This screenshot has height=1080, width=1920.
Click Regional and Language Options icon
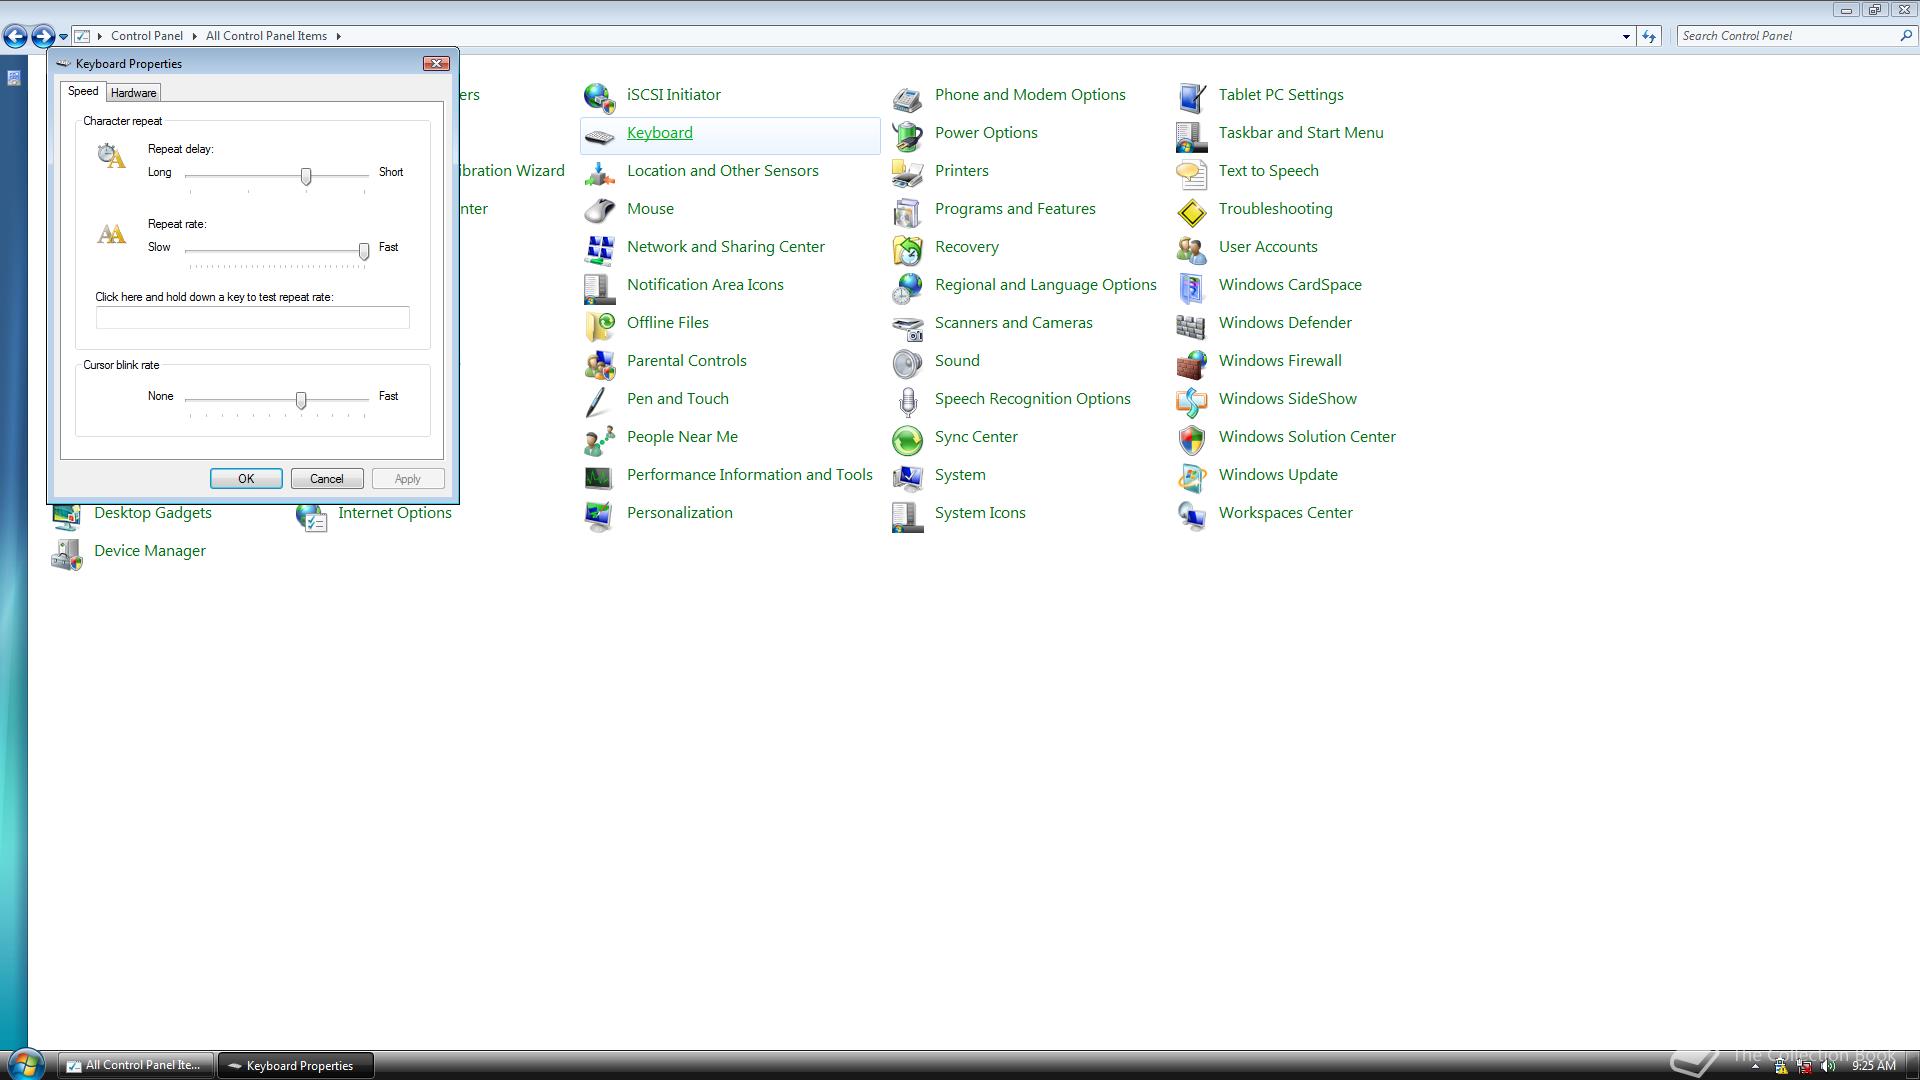[907, 286]
